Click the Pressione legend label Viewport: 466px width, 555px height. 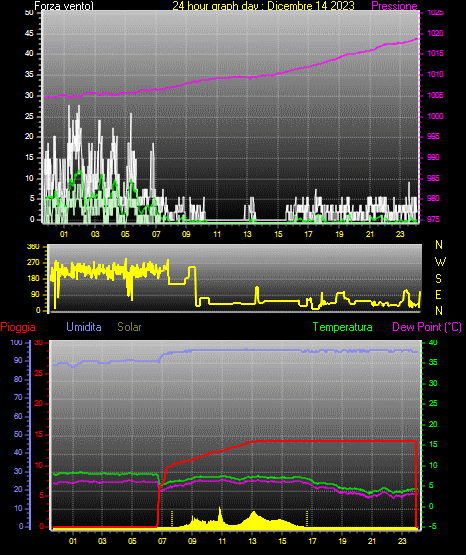[x=394, y=6]
